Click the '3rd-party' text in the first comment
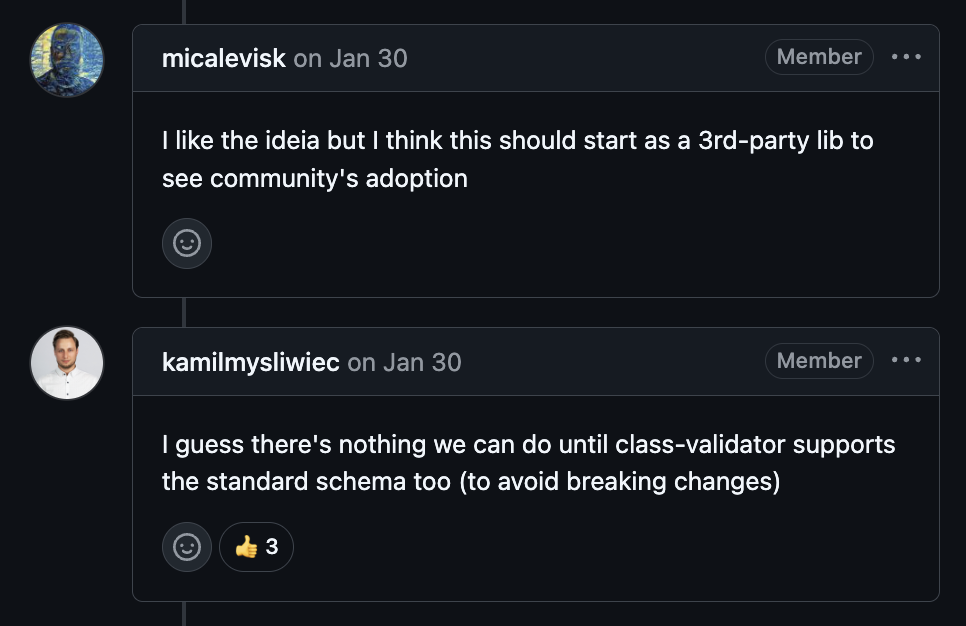The width and height of the screenshot is (966, 626). point(753,141)
